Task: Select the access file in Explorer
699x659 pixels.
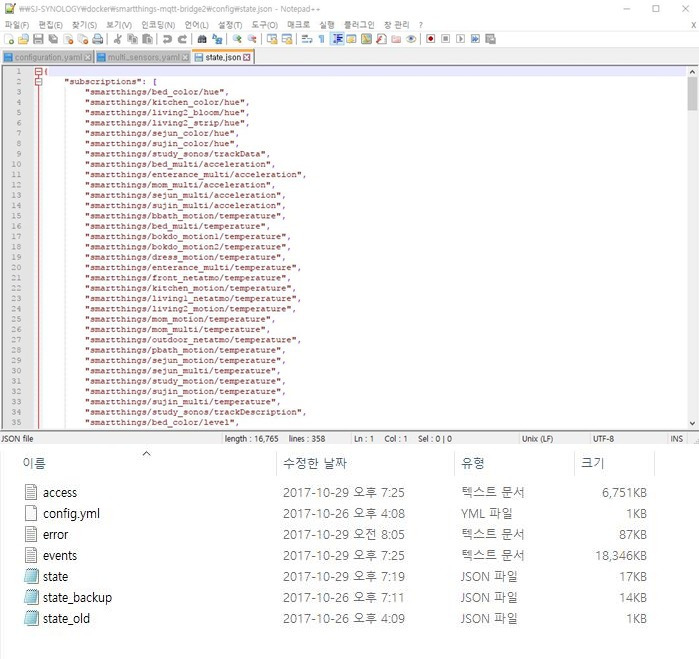Action: [60, 493]
